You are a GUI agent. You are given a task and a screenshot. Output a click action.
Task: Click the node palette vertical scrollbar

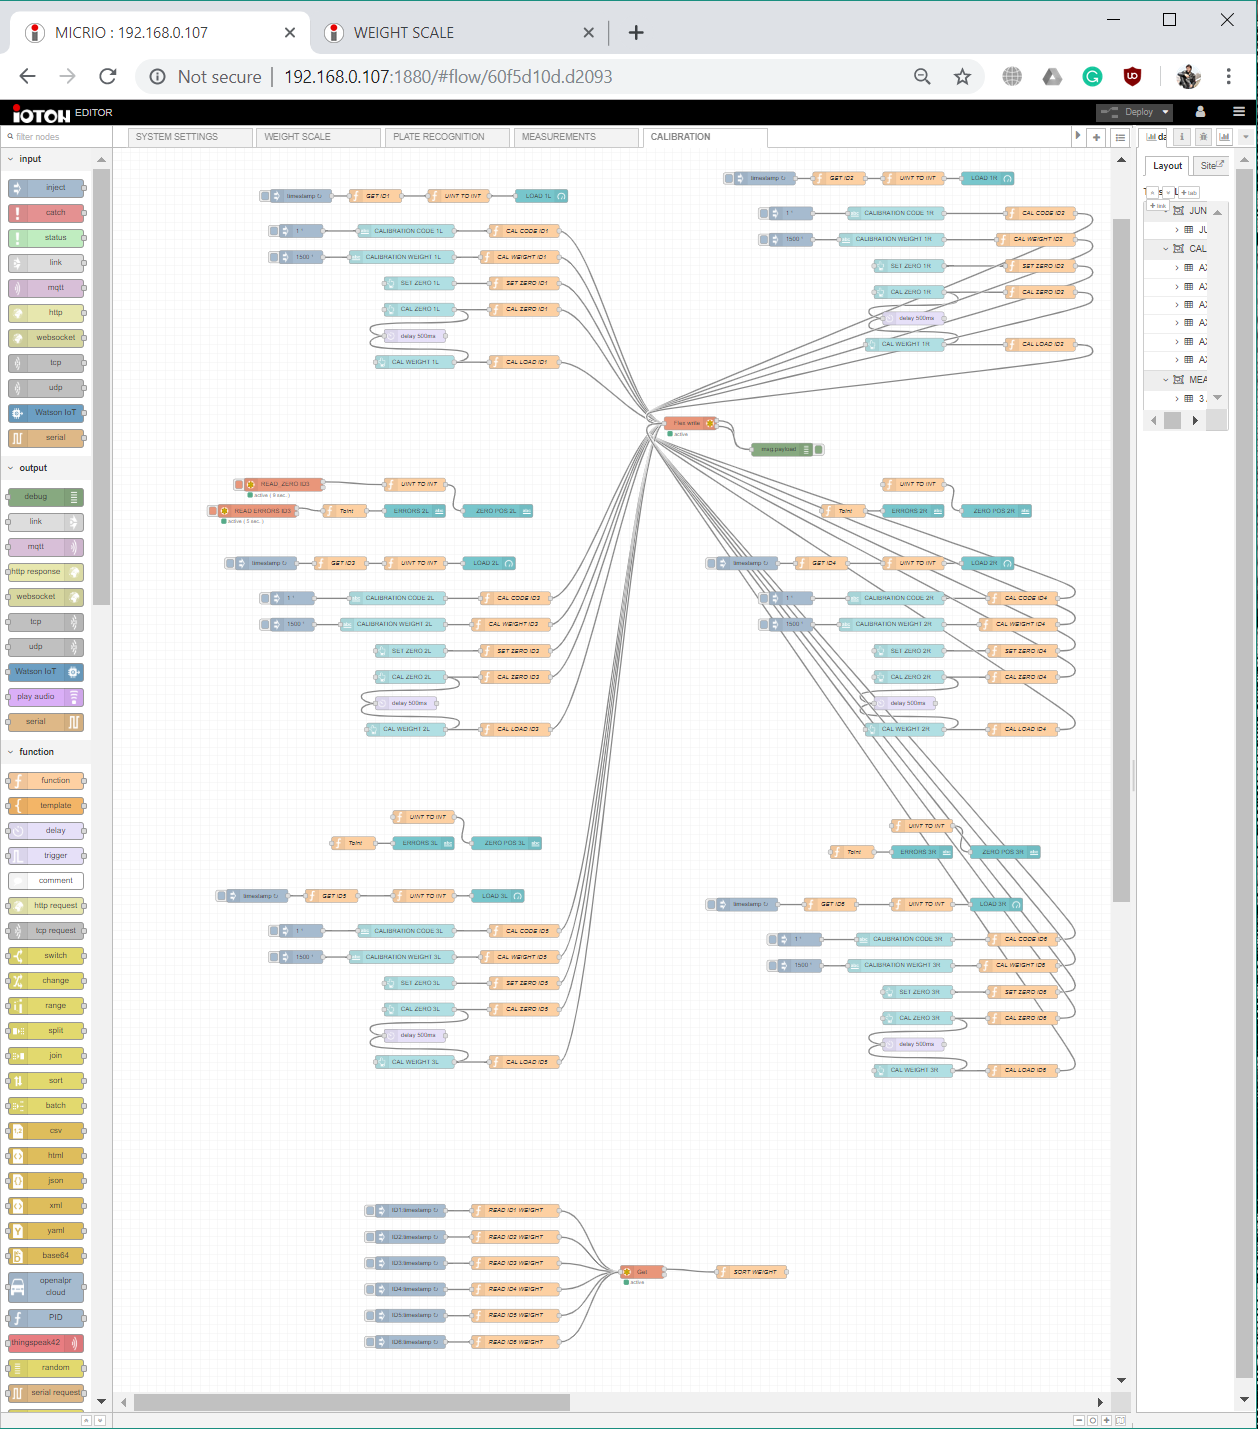(101, 388)
